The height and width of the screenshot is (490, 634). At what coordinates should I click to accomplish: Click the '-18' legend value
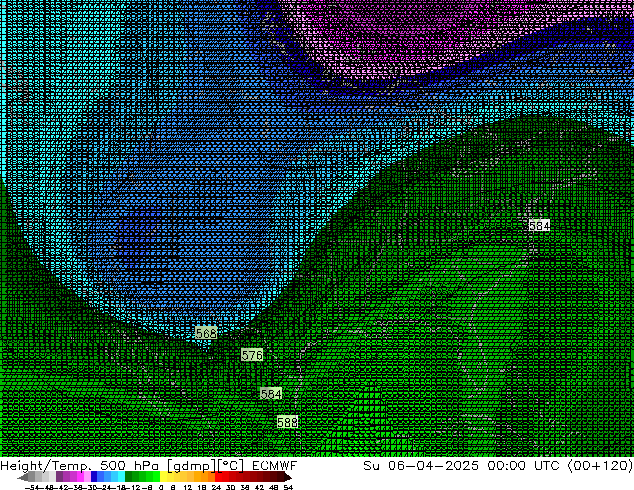[x=120, y=487]
